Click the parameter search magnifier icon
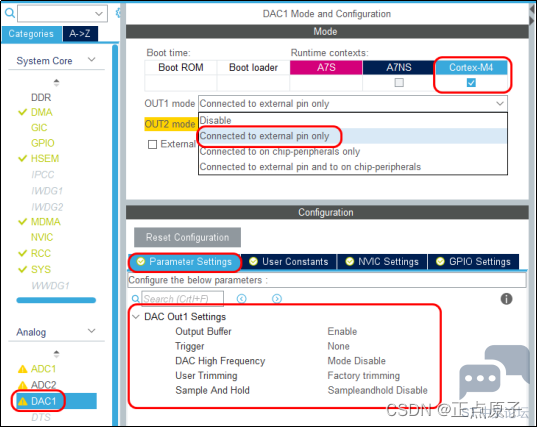538x428 pixels. [x=136, y=299]
